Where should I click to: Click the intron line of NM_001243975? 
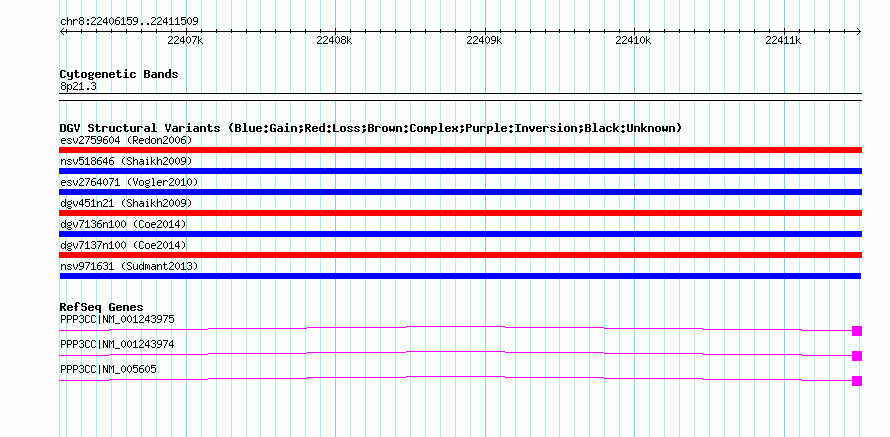pyautogui.click(x=456, y=326)
